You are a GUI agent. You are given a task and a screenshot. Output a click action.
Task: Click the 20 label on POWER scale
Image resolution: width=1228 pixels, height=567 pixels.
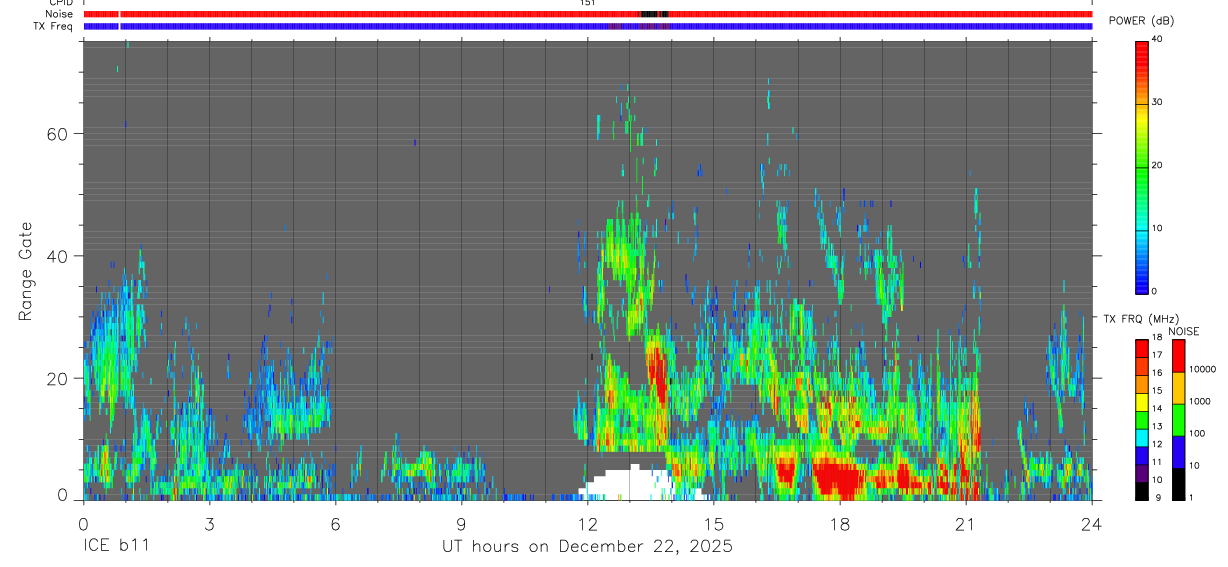1157,166
